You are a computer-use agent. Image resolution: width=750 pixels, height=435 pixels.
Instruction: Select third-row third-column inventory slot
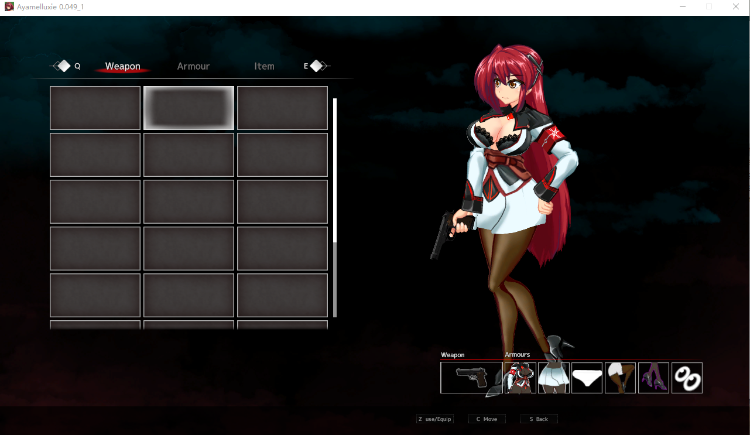coord(282,201)
